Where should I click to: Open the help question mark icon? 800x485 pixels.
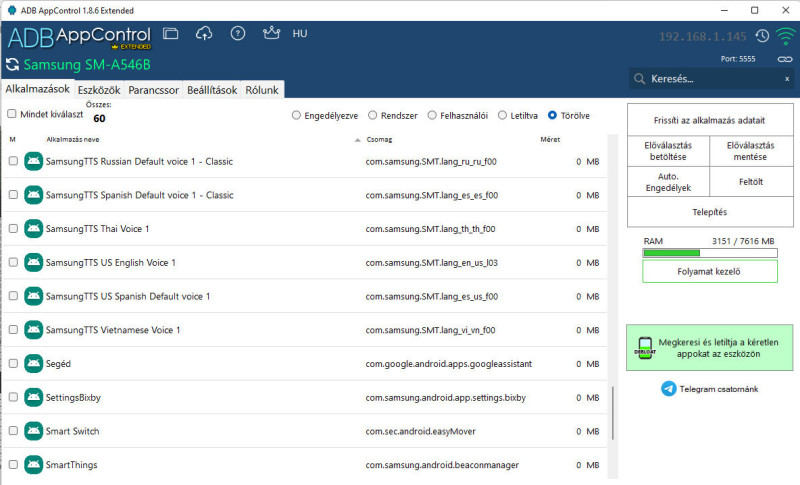point(238,34)
